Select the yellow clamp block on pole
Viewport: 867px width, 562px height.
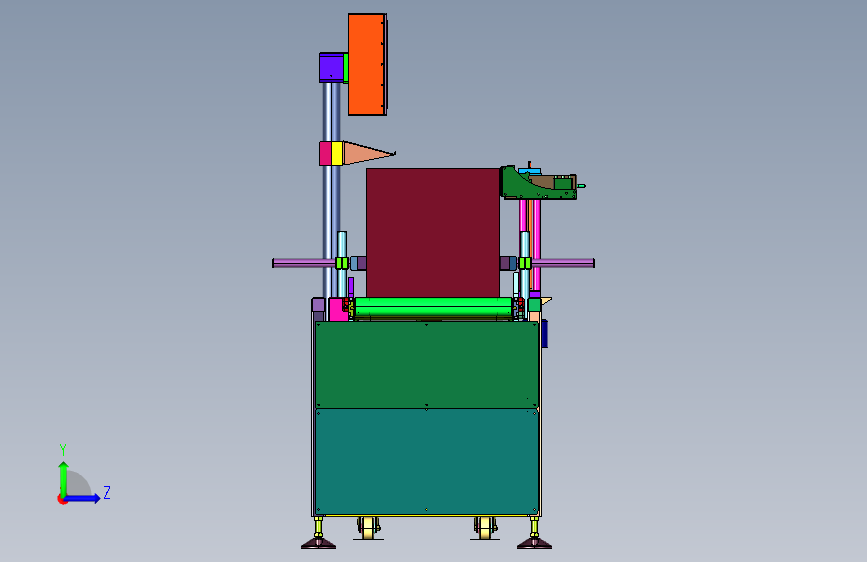(x=337, y=153)
